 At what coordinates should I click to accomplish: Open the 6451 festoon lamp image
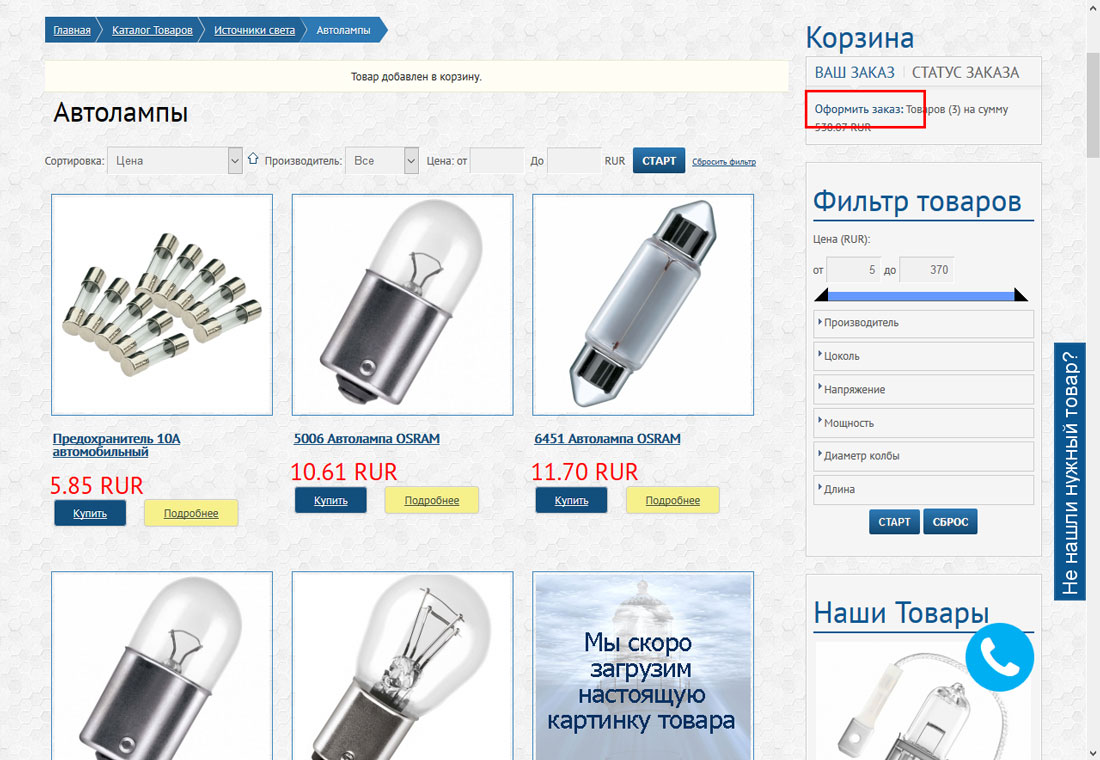click(x=643, y=305)
